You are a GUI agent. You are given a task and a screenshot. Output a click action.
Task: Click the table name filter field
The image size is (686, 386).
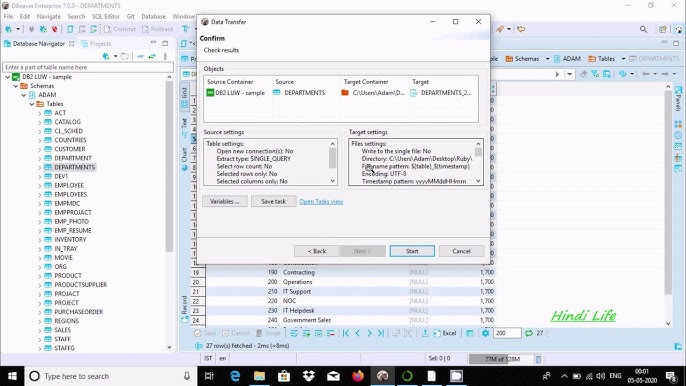tap(88, 67)
